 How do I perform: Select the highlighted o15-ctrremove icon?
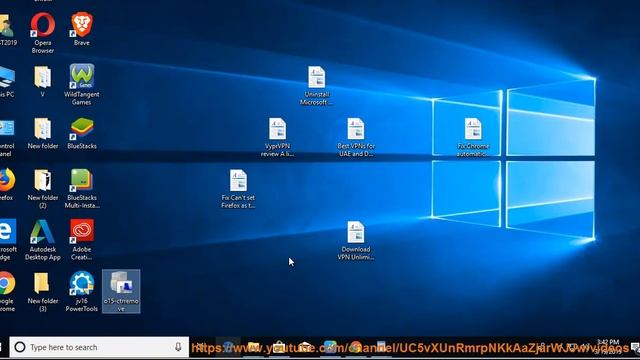point(121,291)
